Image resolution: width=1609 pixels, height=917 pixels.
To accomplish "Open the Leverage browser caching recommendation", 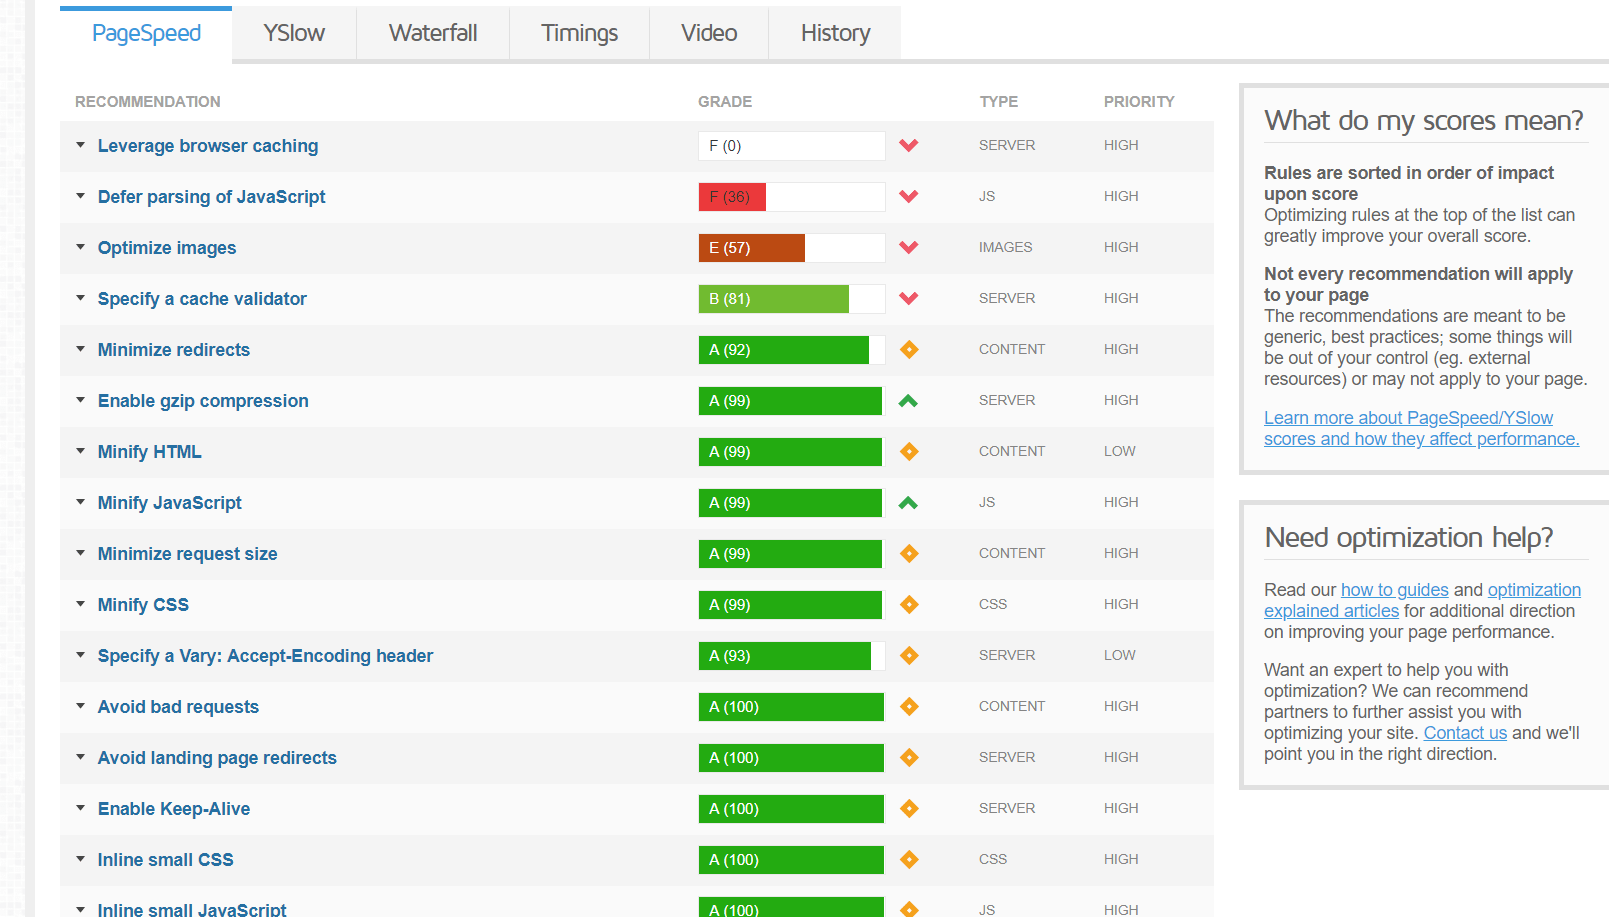I will click(x=208, y=146).
